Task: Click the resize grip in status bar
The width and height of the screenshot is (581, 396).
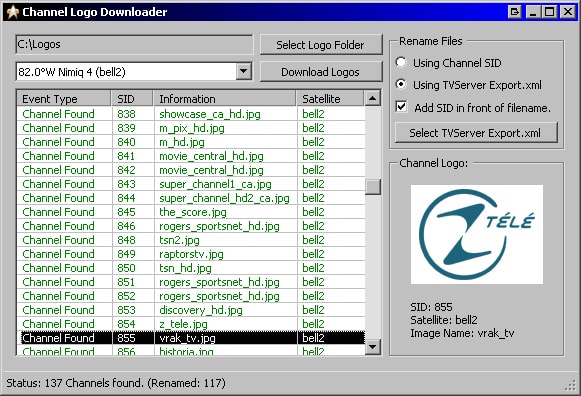Action: tap(571, 386)
